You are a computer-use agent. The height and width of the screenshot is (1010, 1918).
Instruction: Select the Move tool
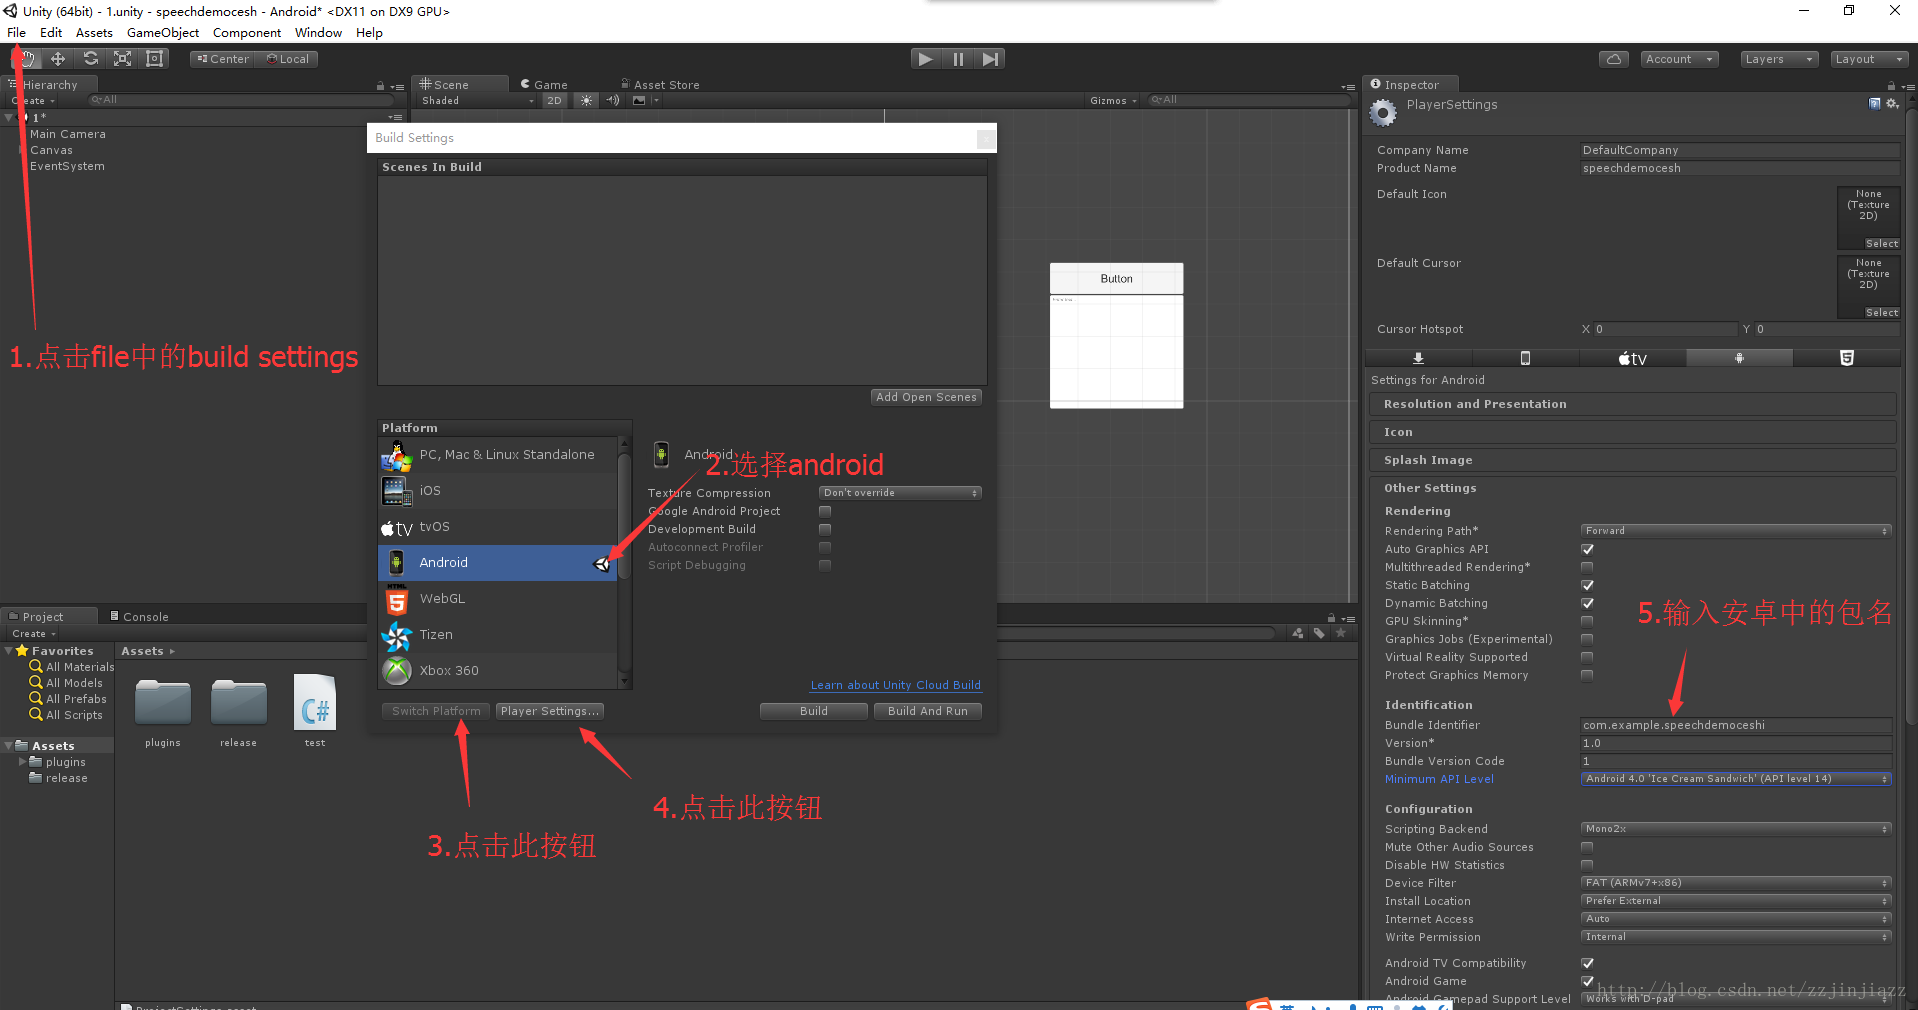[x=58, y=59]
